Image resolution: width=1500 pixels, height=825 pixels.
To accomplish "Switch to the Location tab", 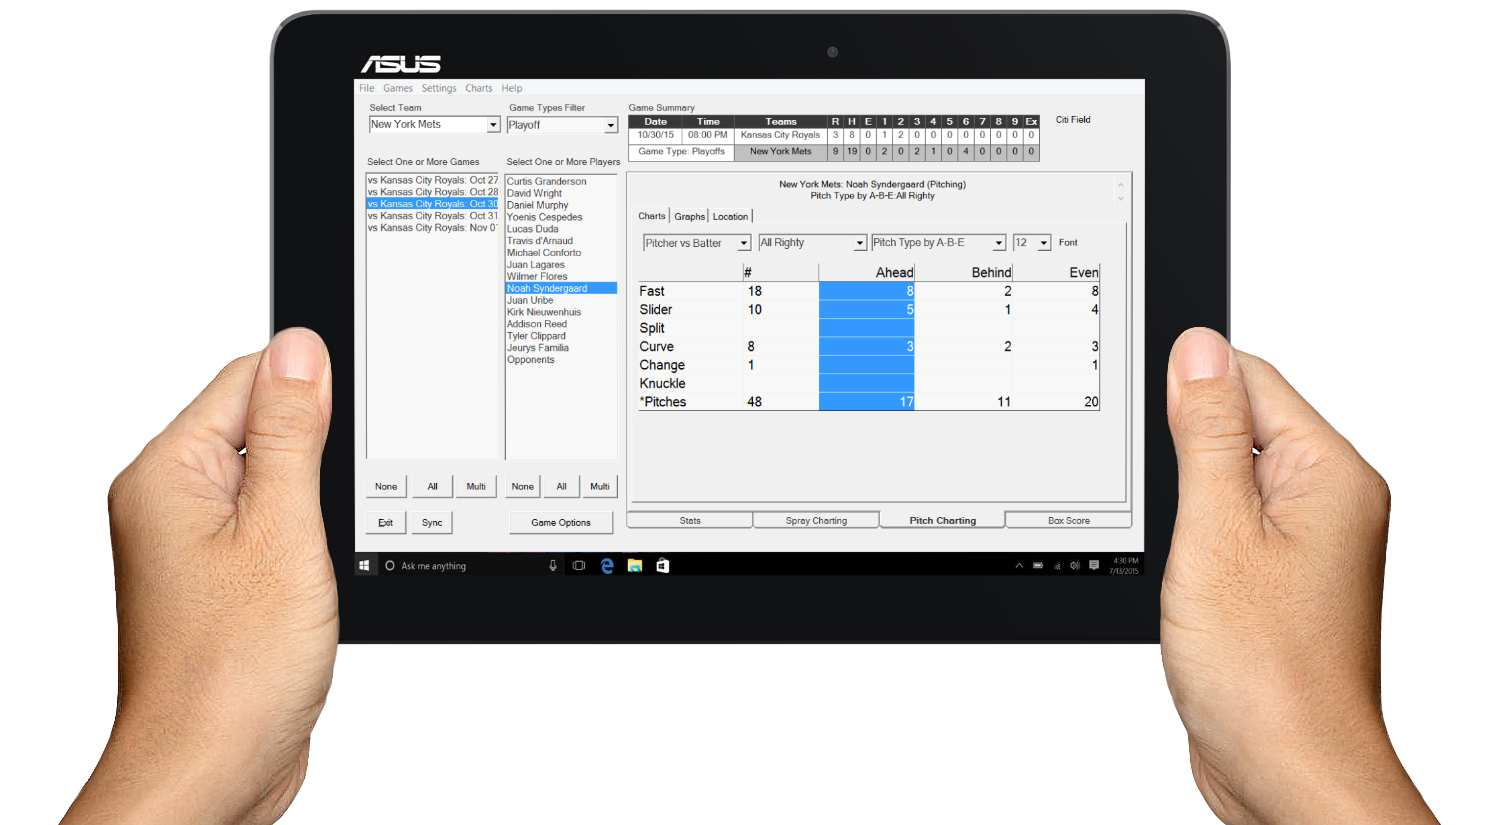I will 730,216.
